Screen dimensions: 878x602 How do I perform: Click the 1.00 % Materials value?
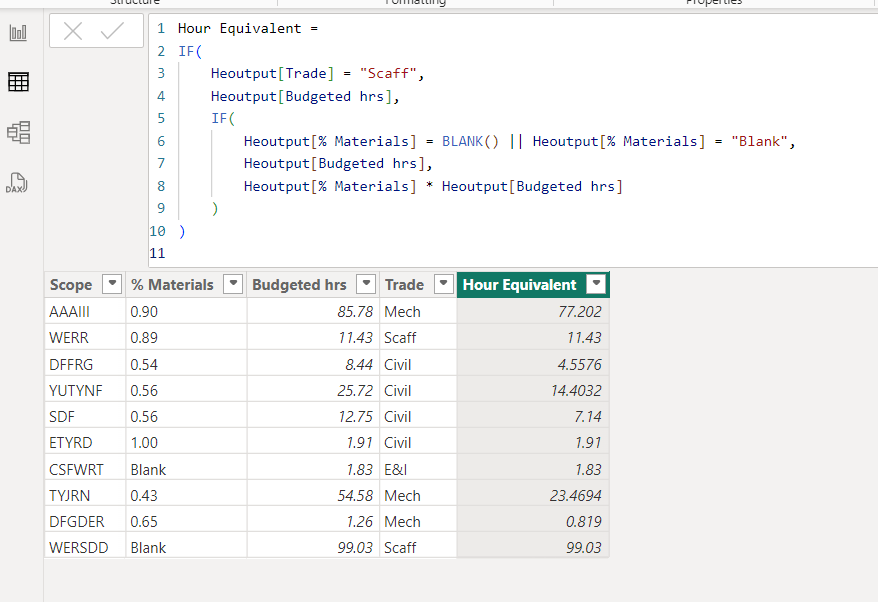(144, 442)
